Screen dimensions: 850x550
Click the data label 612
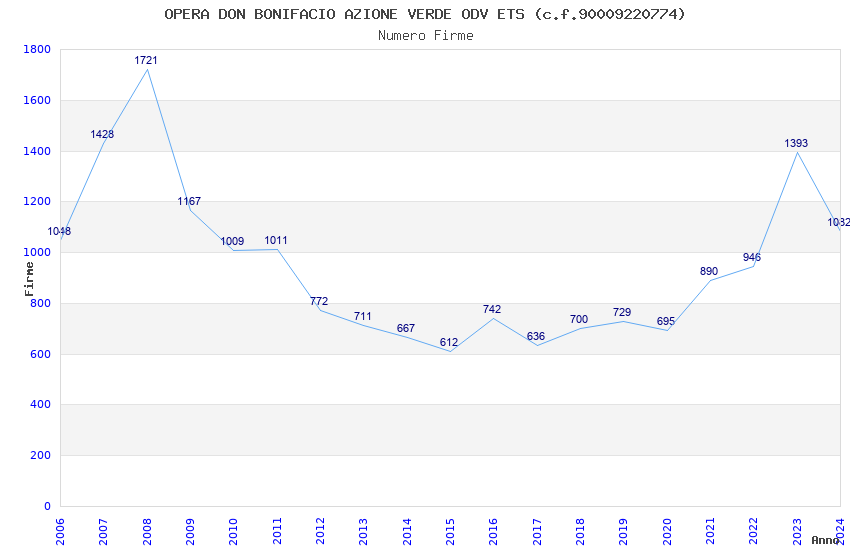tap(449, 342)
